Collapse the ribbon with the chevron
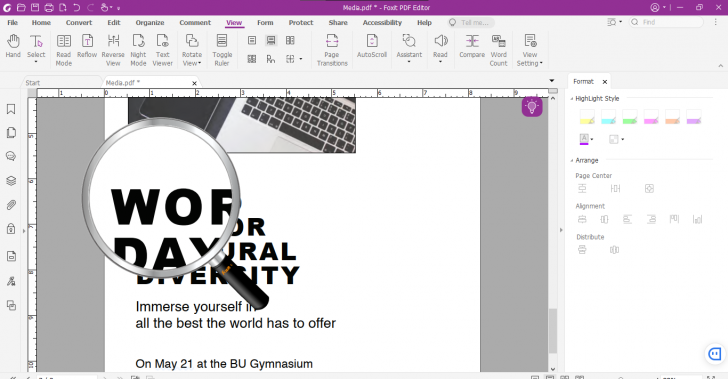Viewport: 728px width, 379px height. 721,66
